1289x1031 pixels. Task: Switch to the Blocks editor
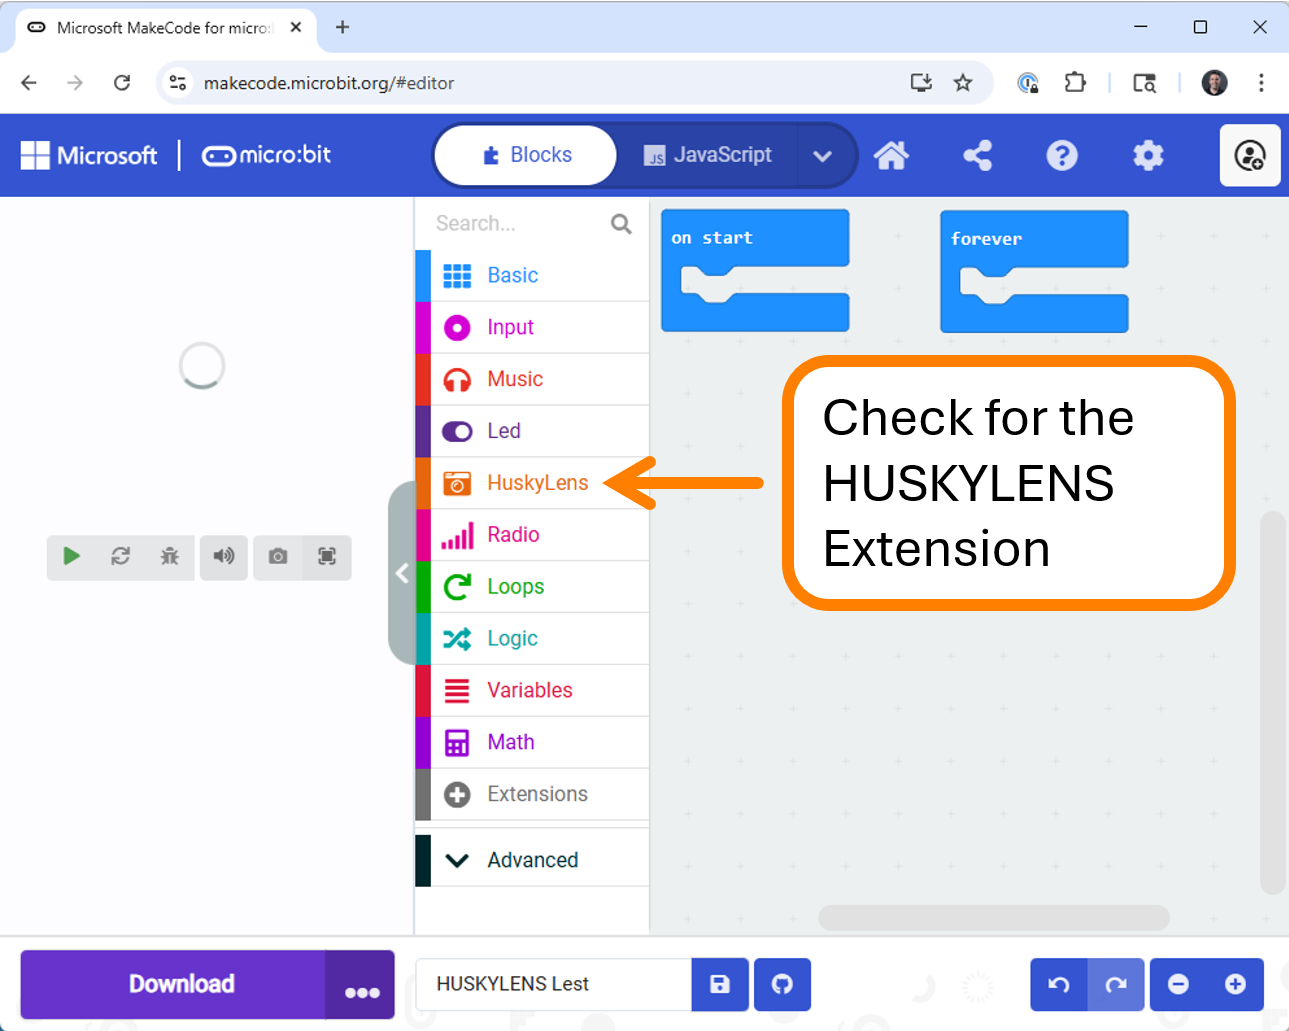point(526,155)
